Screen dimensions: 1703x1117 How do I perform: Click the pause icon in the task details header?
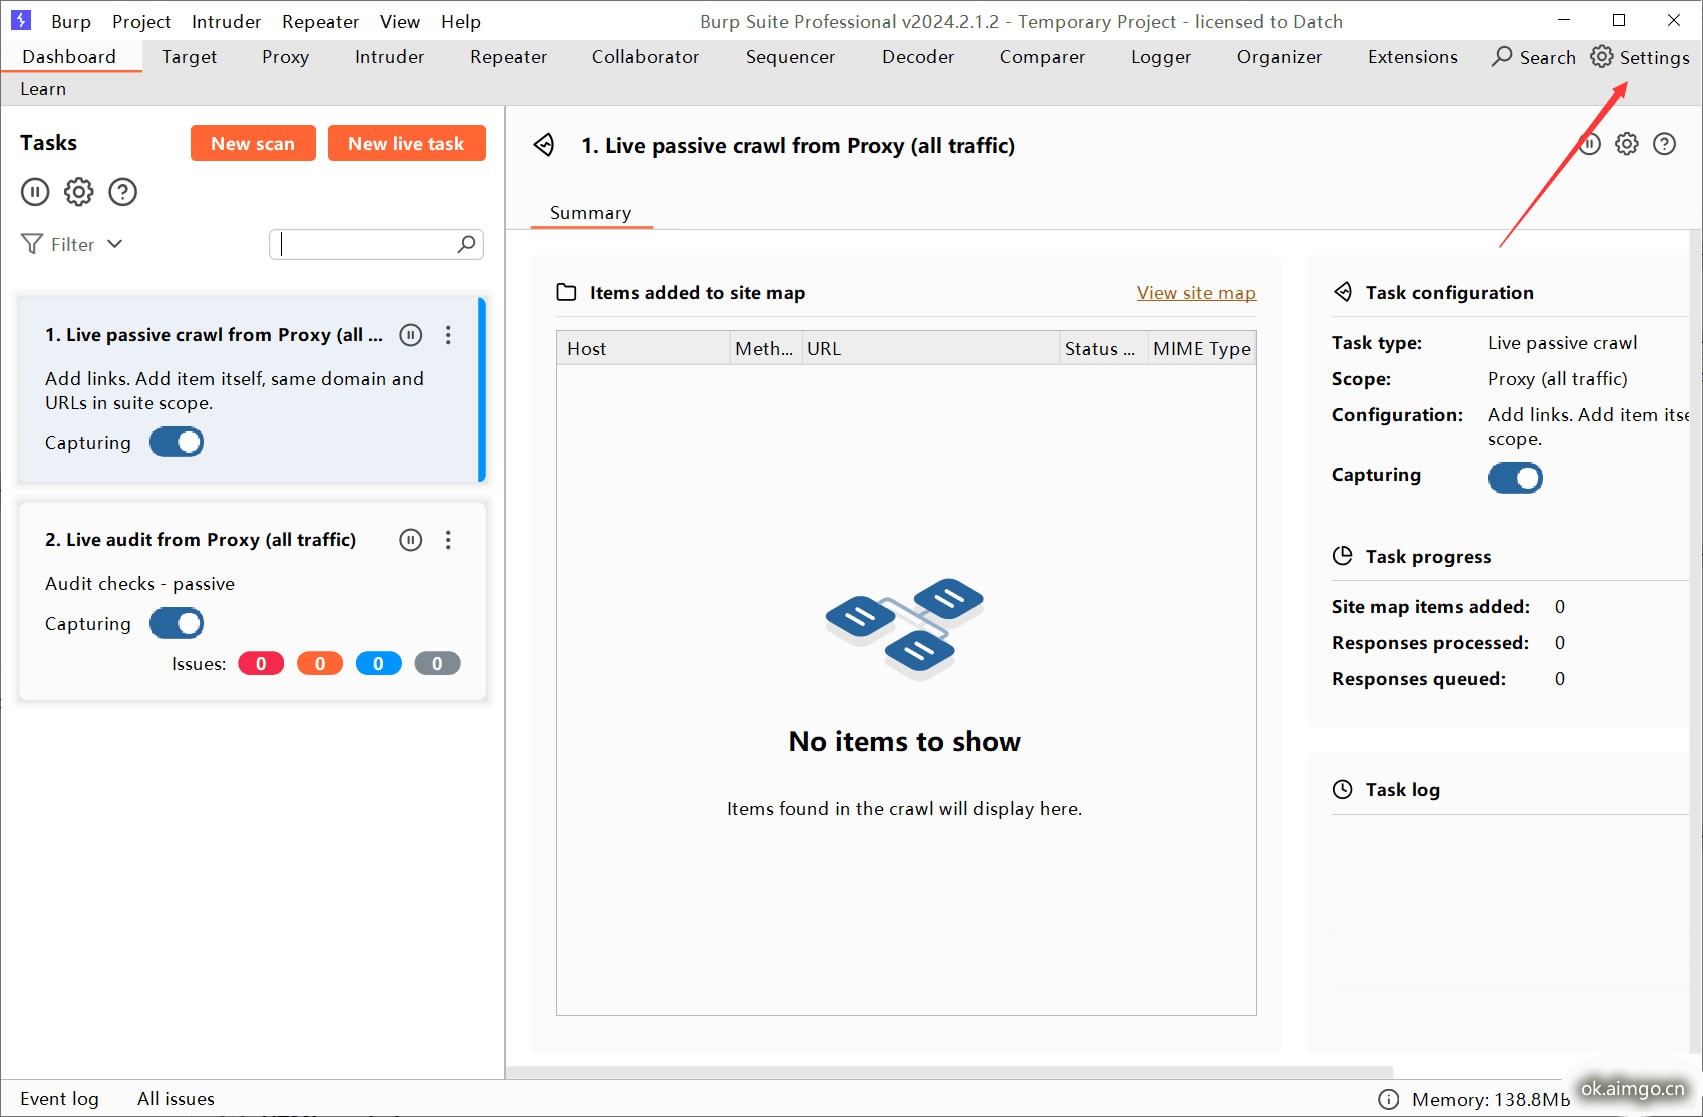click(1590, 144)
